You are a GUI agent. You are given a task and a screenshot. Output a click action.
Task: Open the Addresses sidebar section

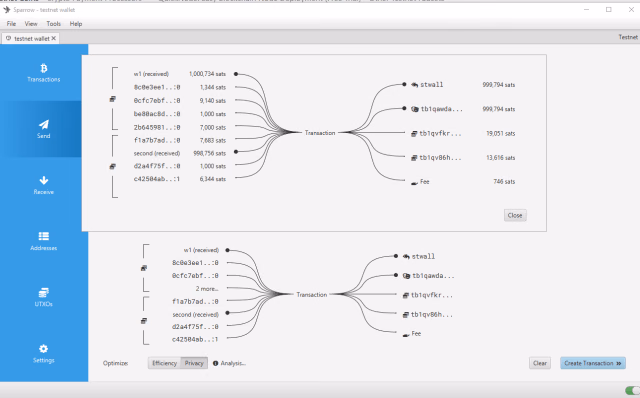pyautogui.click(x=44, y=241)
